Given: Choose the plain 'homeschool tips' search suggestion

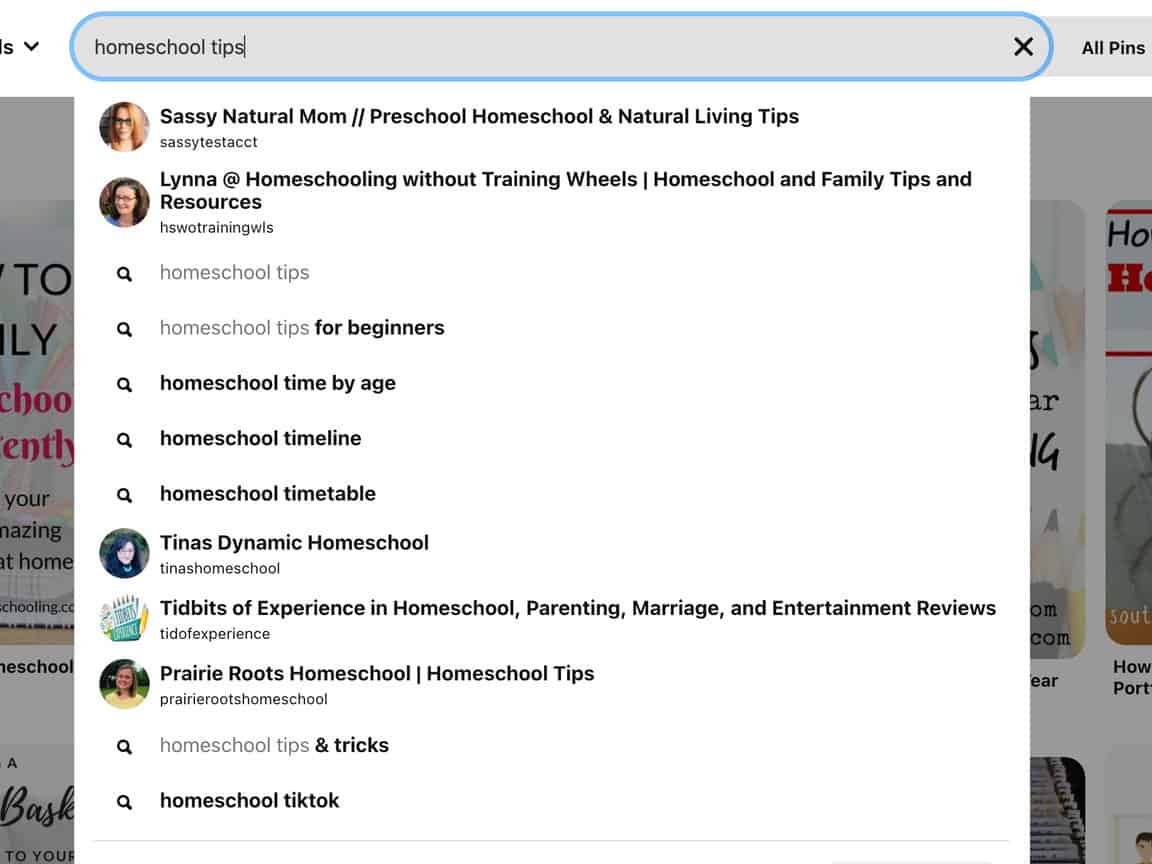Looking at the screenshot, I should pos(234,273).
